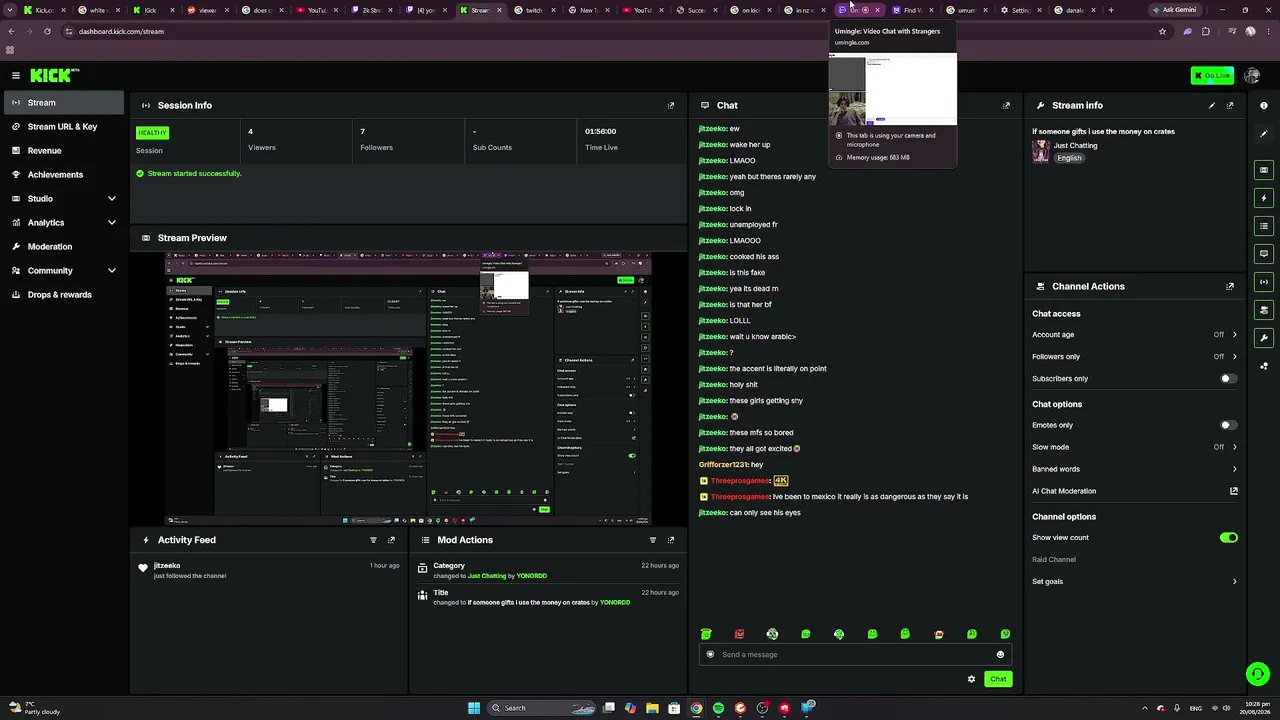Image resolution: width=1280 pixels, height=720 pixels.
Task: Select the red angry emote in quick emotes
Action: [x=739, y=634]
